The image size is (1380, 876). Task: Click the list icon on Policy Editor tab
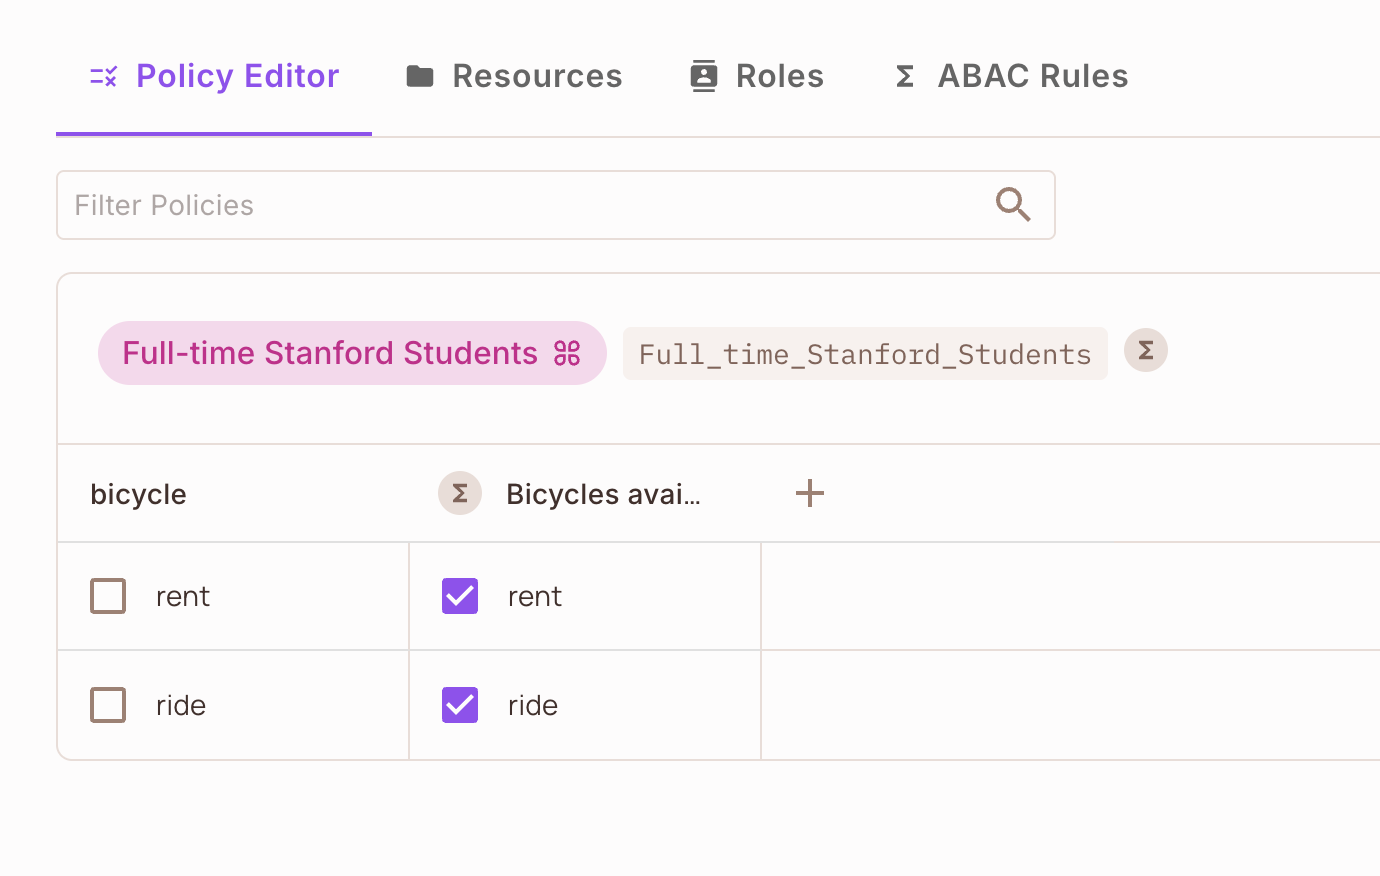tap(101, 75)
